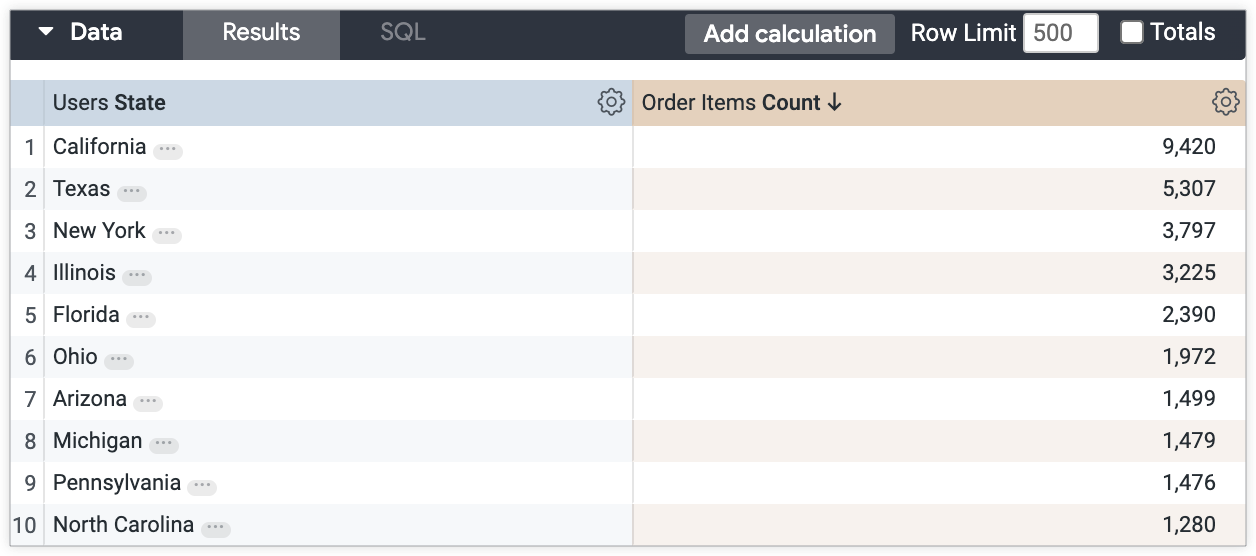Switch to the SQL tab
The height and width of the screenshot is (556, 1256).
(x=403, y=32)
